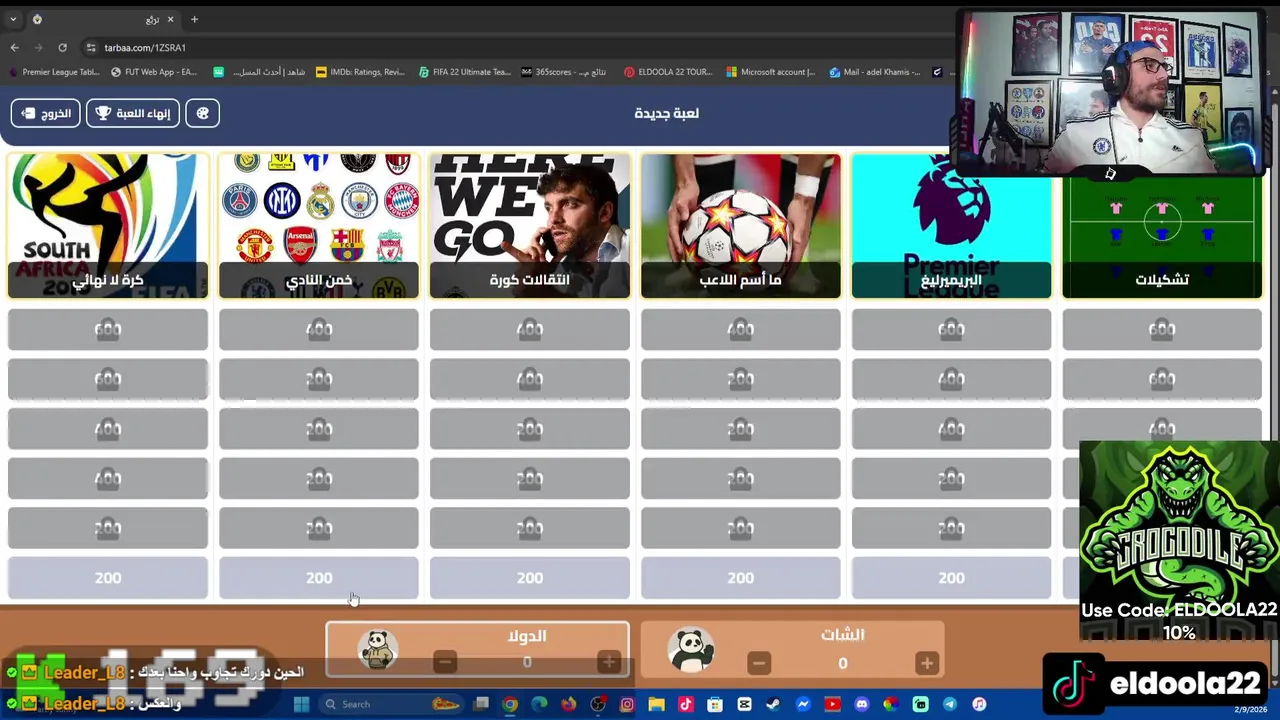
Task: Click the إنهاء اللعبة trophy button
Action: click(133, 113)
